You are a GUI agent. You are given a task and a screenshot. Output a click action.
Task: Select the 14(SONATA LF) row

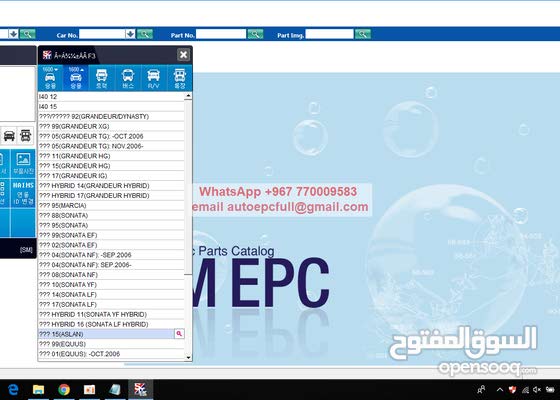pos(111,295)
